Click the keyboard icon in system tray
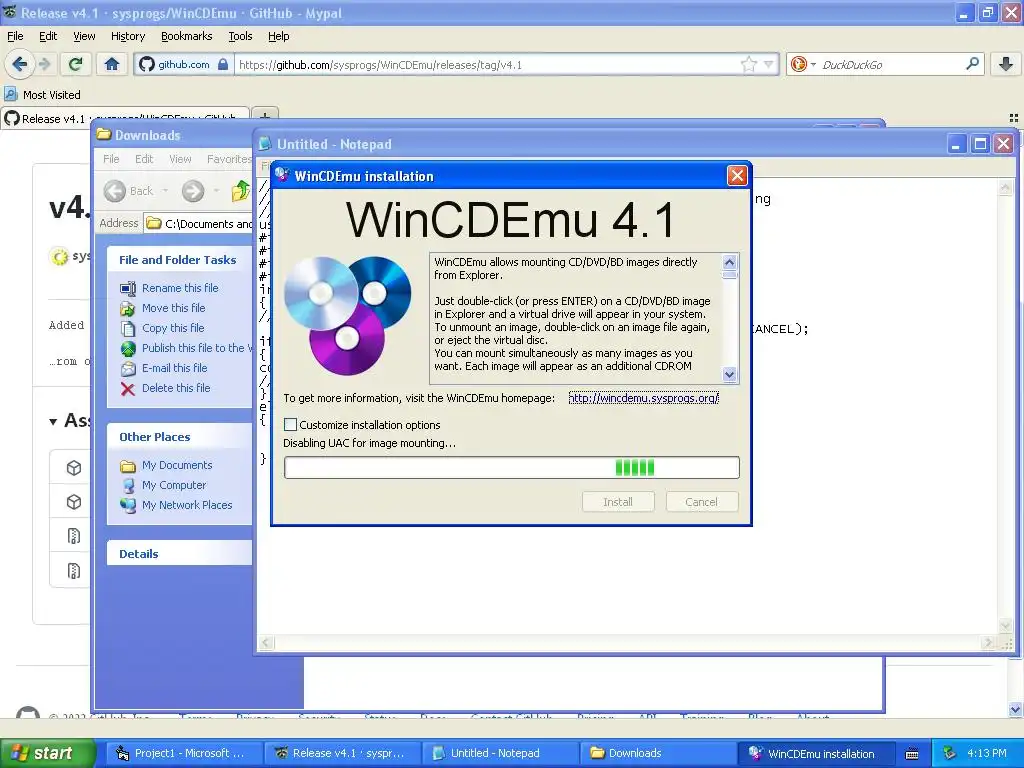This screenshot has height=768, width=1024. click(912, 754)
